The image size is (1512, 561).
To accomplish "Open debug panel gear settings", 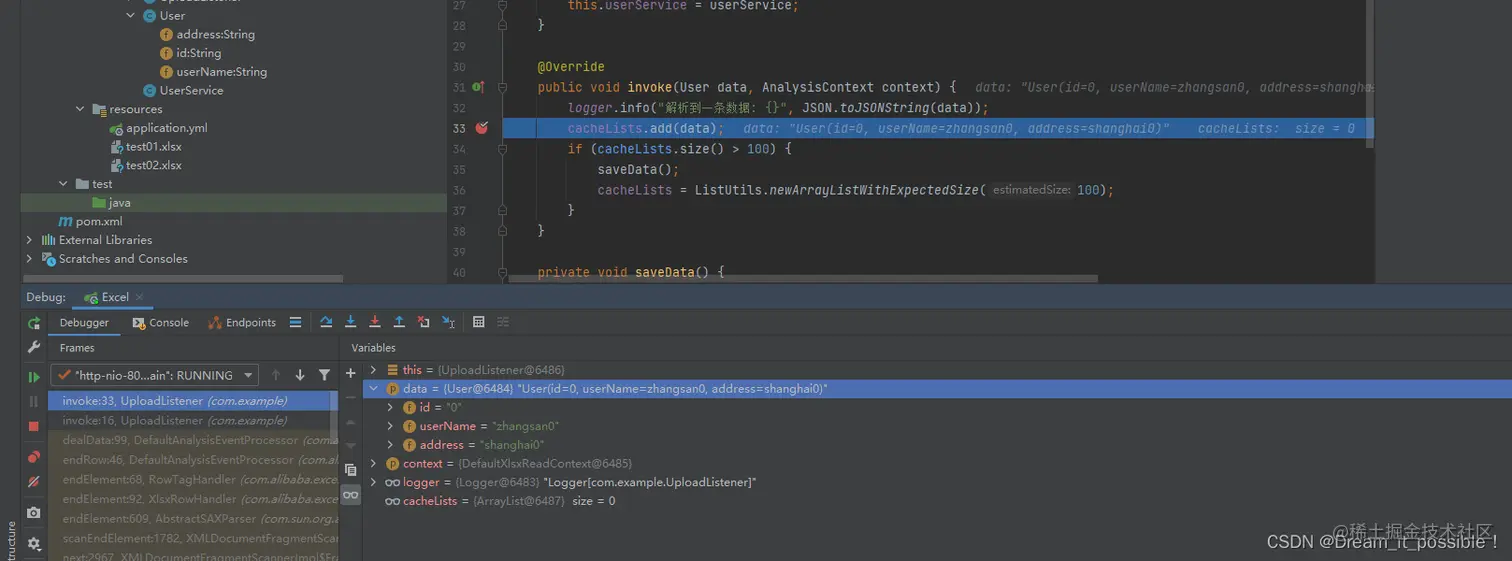I will tap(34, 543).
